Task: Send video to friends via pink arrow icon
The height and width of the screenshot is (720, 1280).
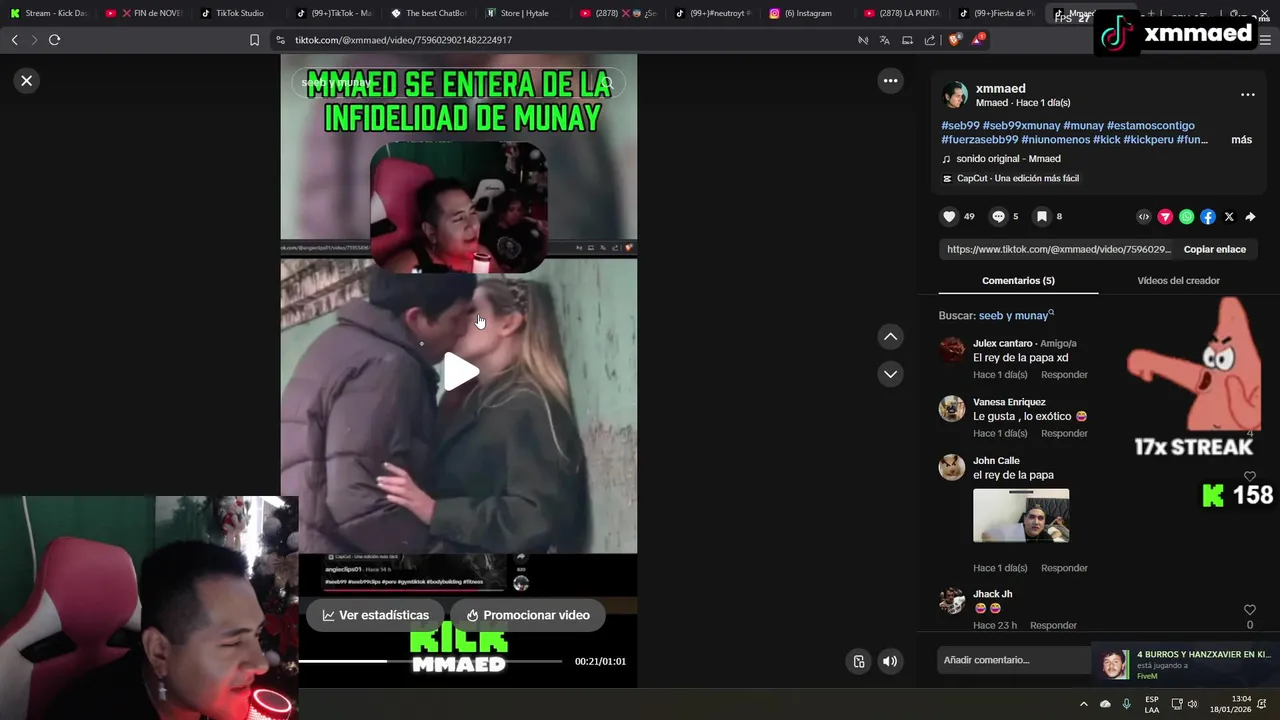Action: 1165,216
